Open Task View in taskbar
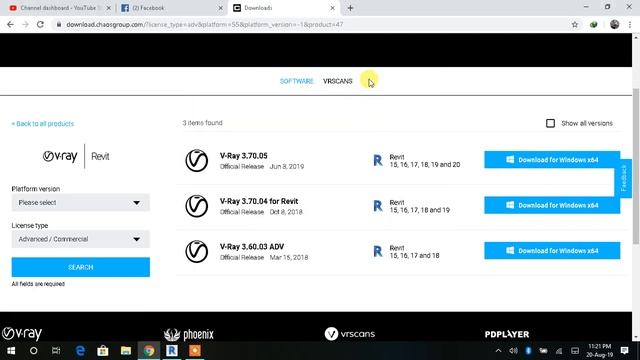 56,351
